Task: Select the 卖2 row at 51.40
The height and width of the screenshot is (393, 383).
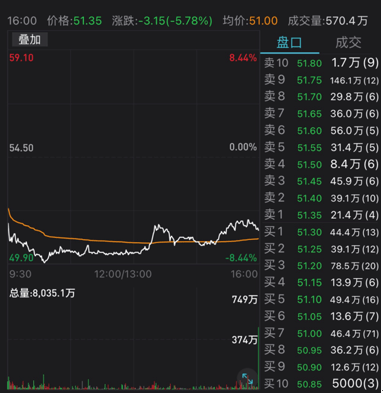Action: pyautogui.click(x=321, y=198)
